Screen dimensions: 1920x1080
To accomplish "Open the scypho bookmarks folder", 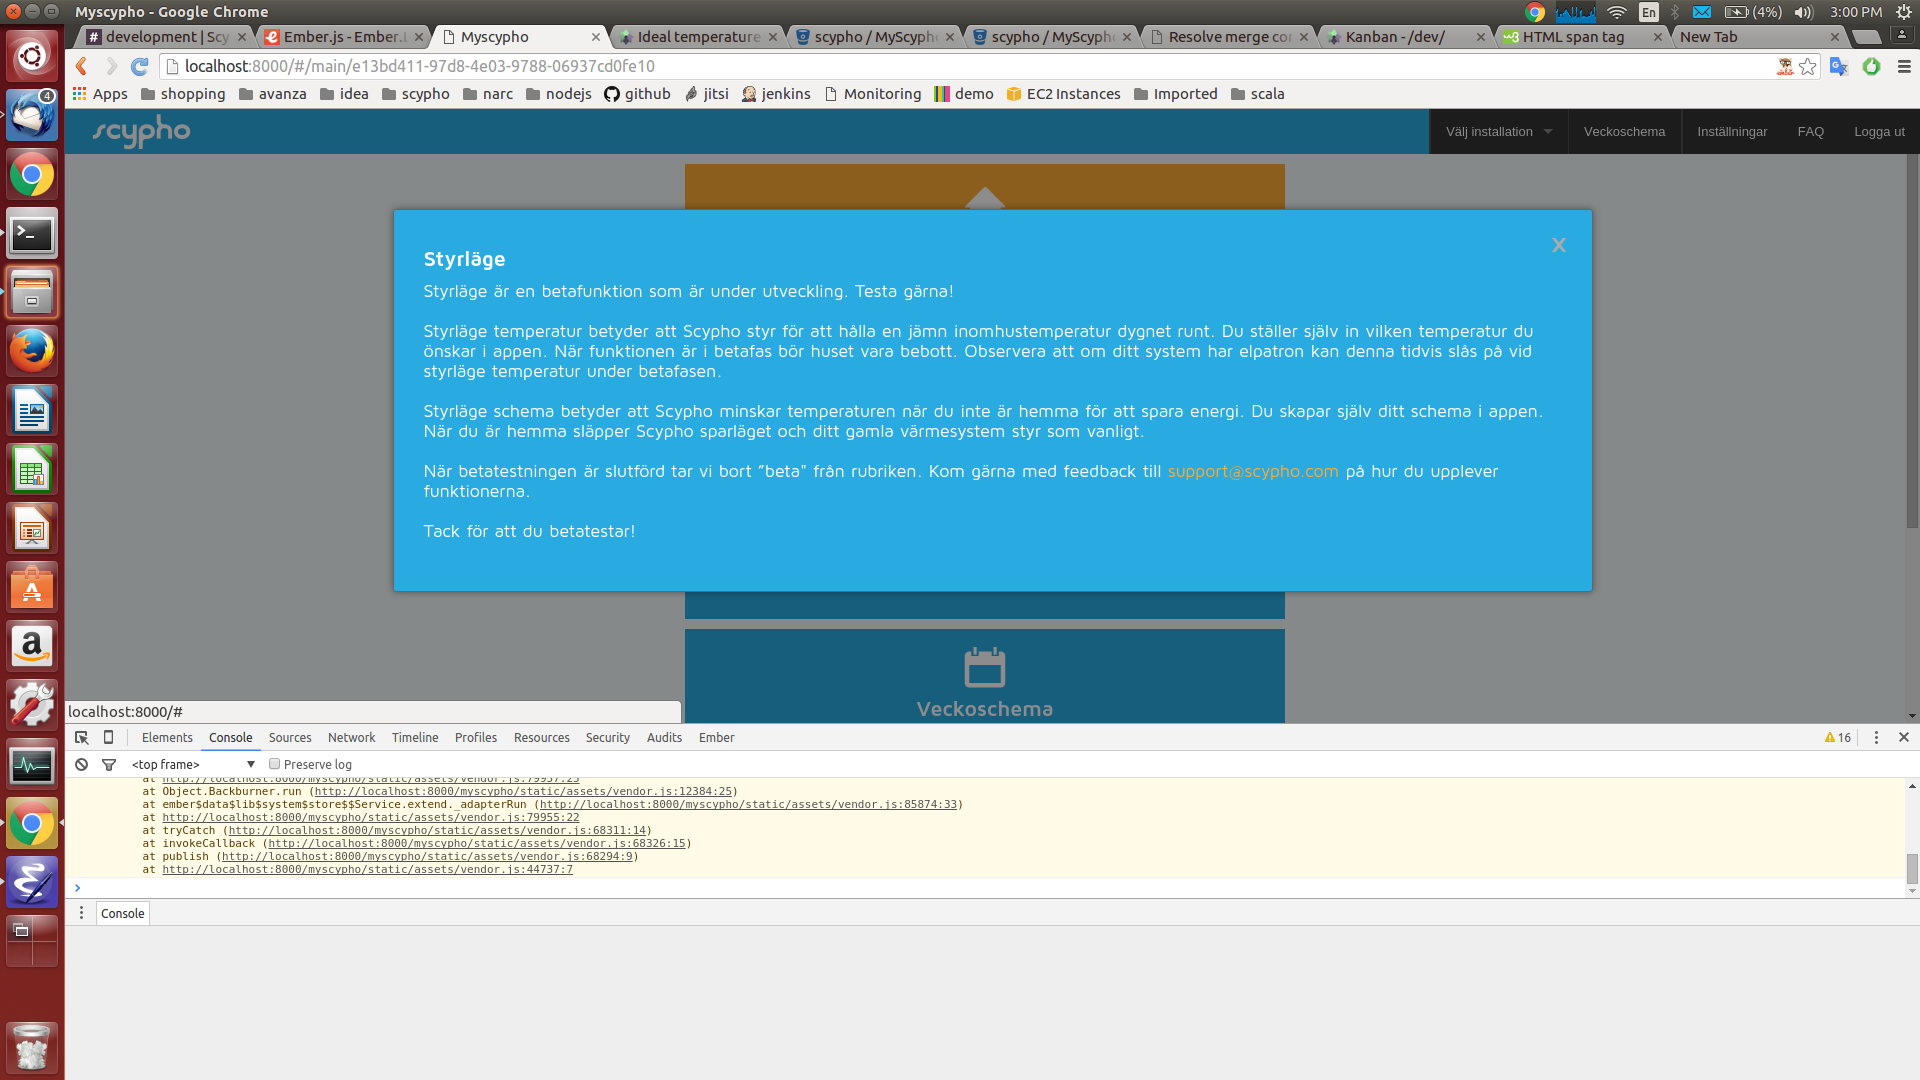I will [x=416, y=94].
